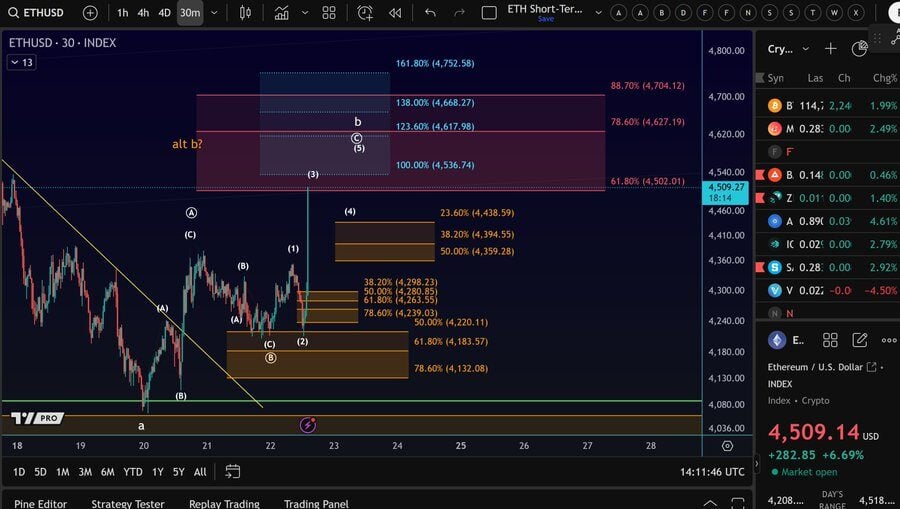The height and width of the screenshot is (509, 900).
Task: Select the 30m timeframe
Action: pos(190,13)
